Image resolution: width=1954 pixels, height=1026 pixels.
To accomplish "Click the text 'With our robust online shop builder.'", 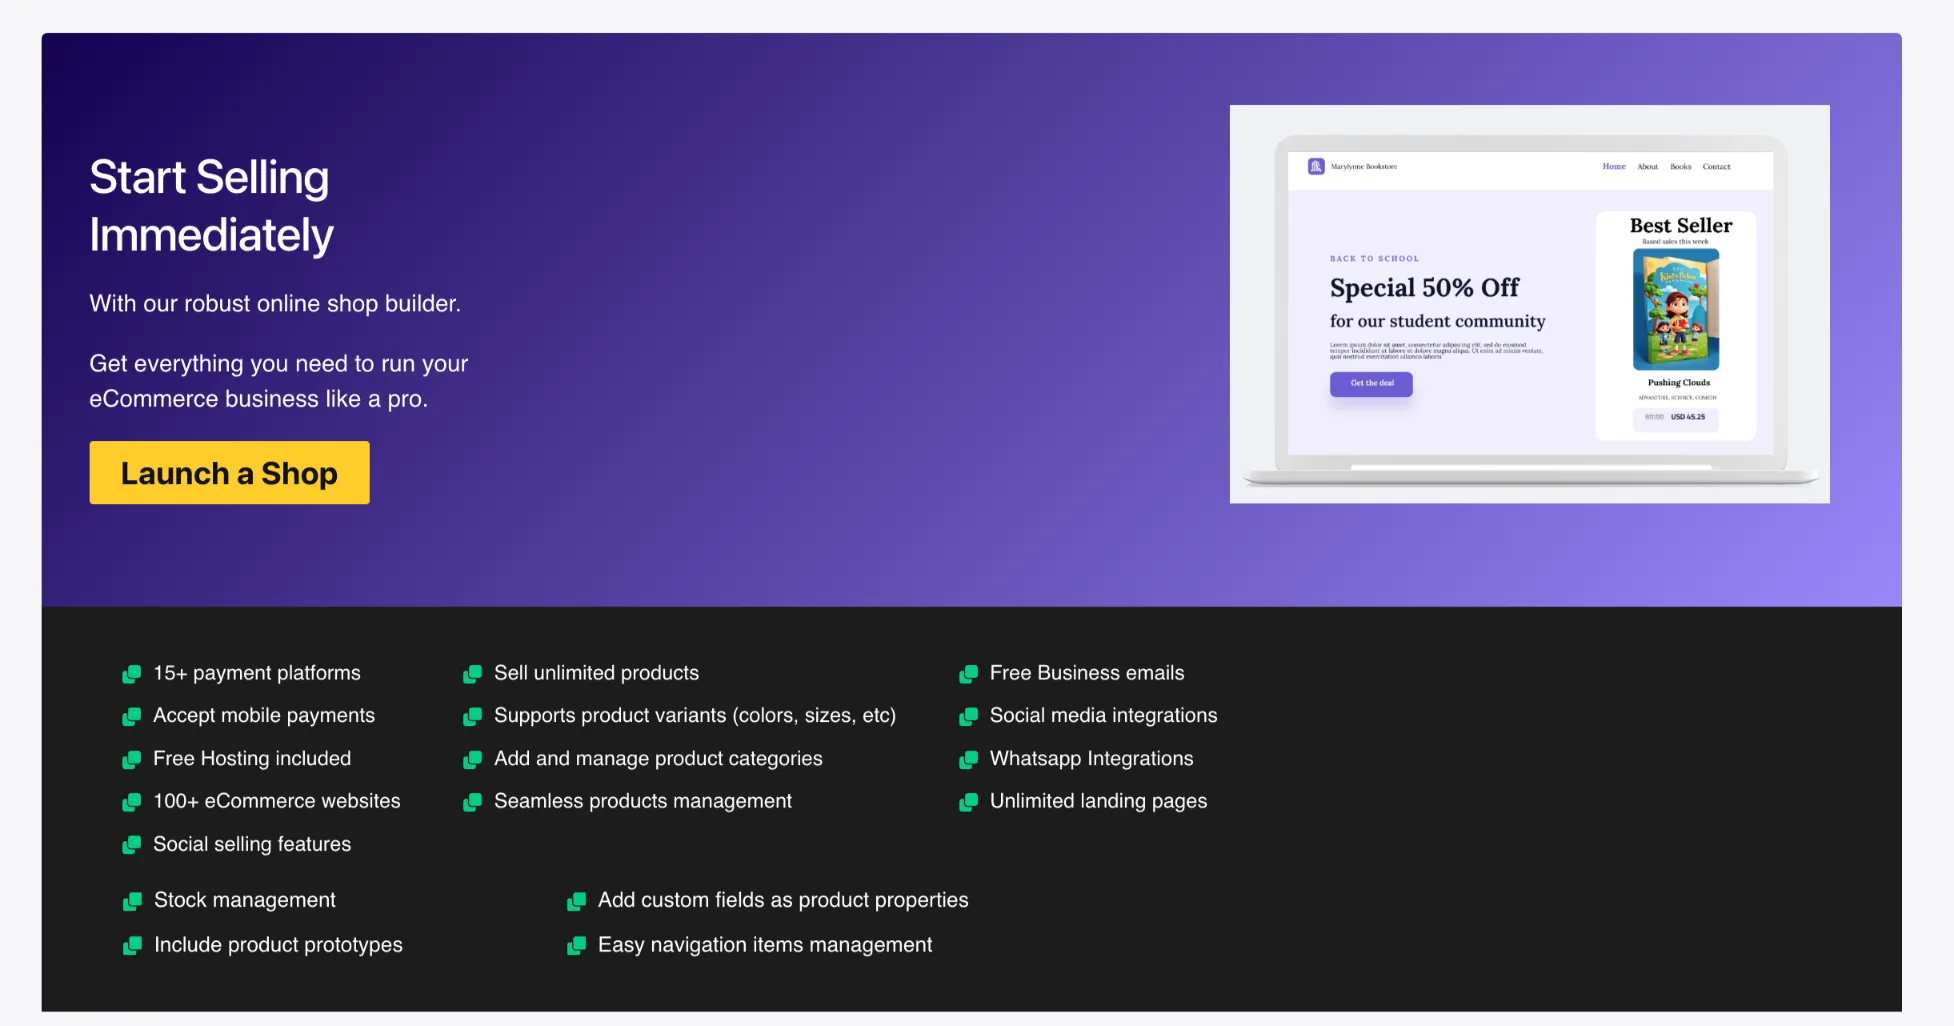I will click(x=275, y=303).
